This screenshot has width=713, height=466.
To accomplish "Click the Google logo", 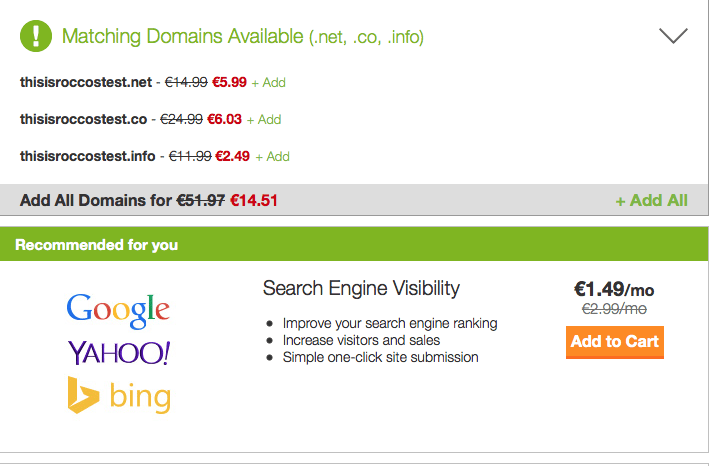I will [118, 310].
